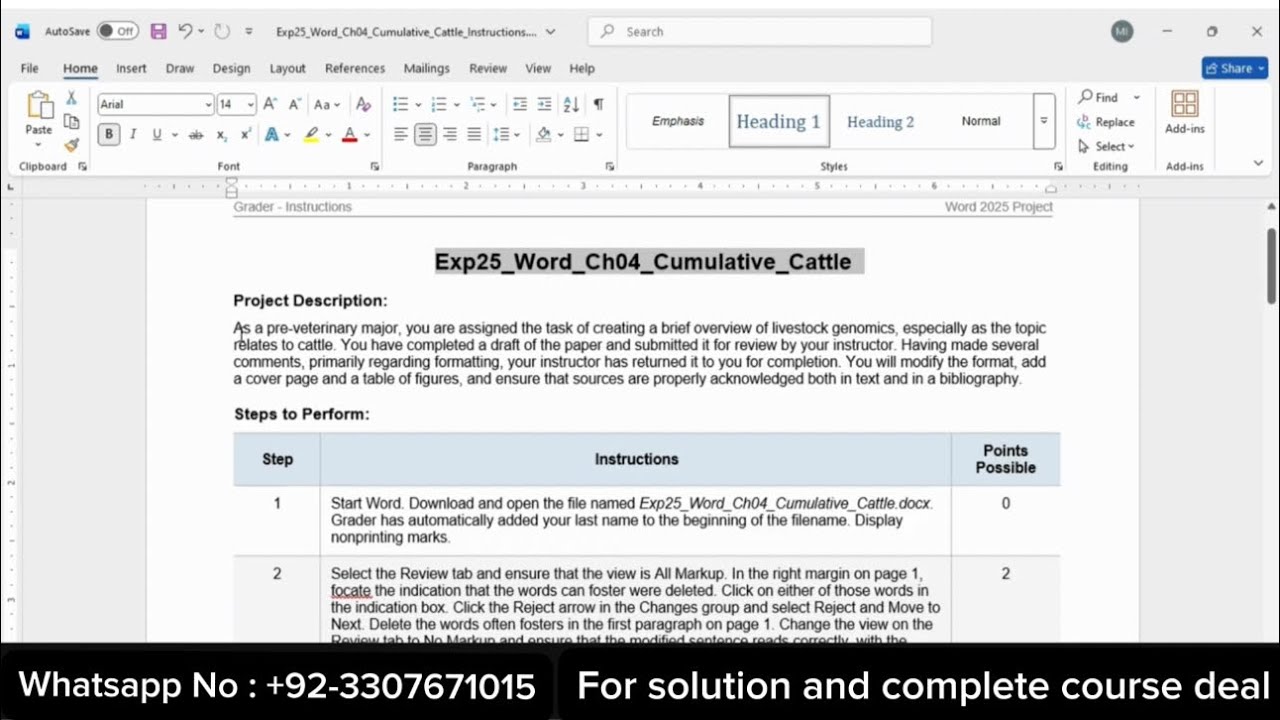
Task: Undo the last action
Action: point(185,31)
